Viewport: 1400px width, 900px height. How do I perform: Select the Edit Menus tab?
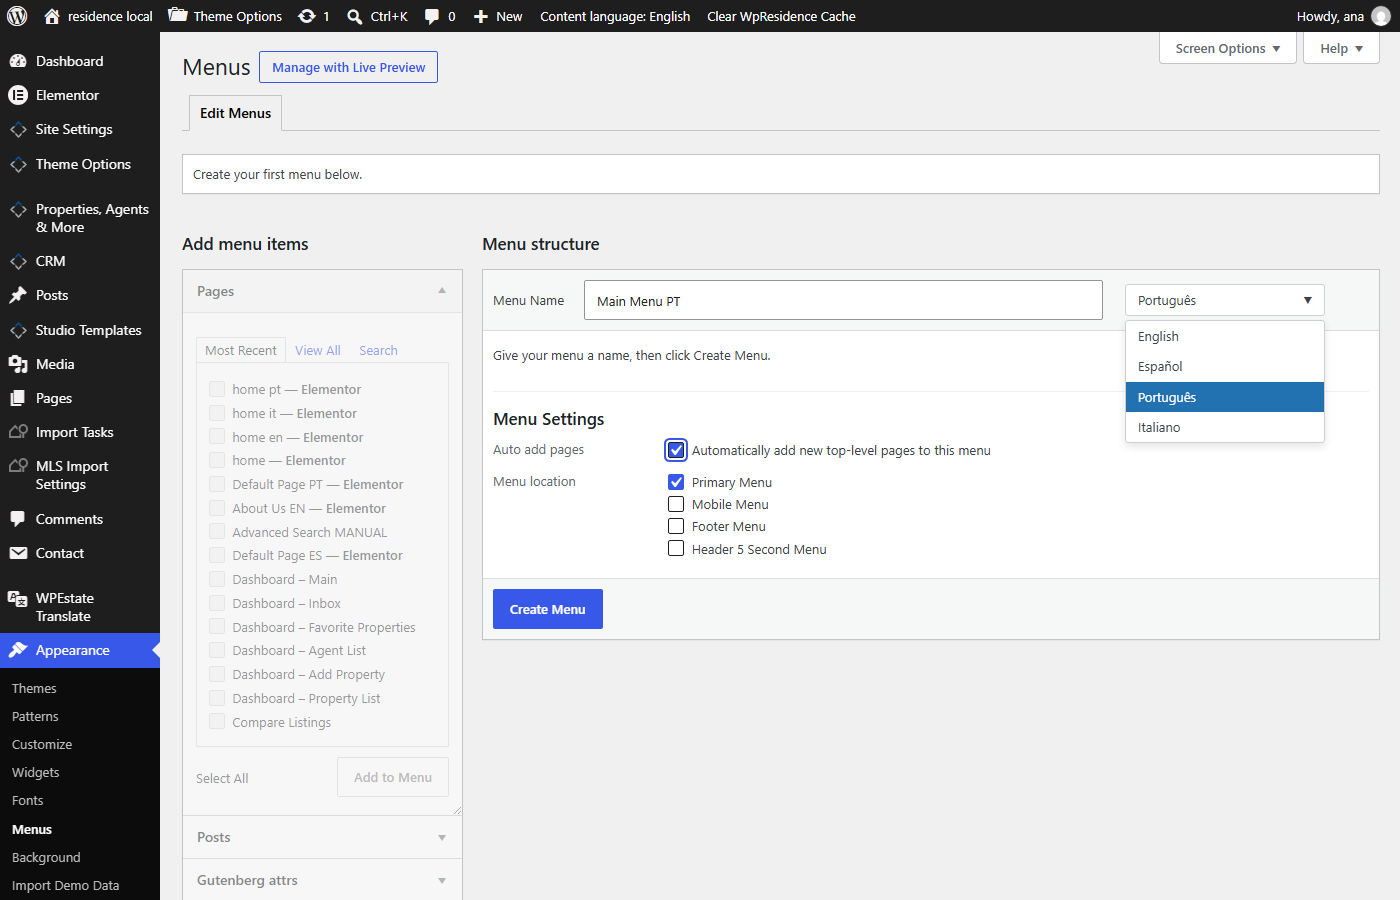click(235, 113)
